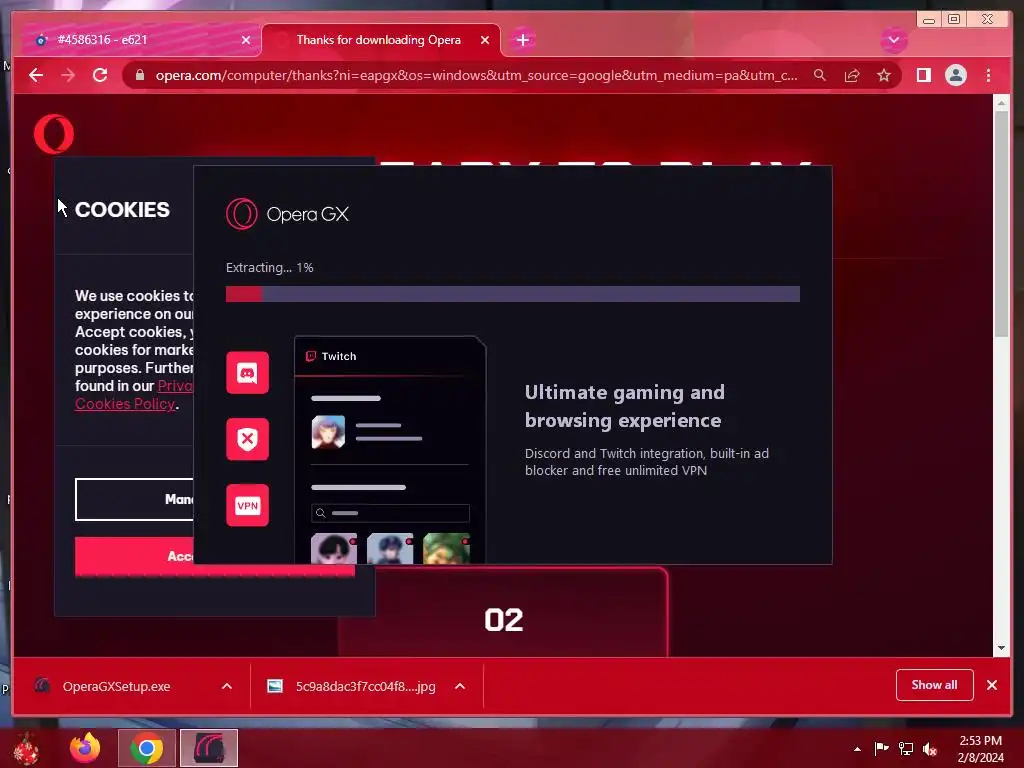This screenshot has width=1024, height=768.
Task: Click the extraction progress bar
Action: point(513,294)
